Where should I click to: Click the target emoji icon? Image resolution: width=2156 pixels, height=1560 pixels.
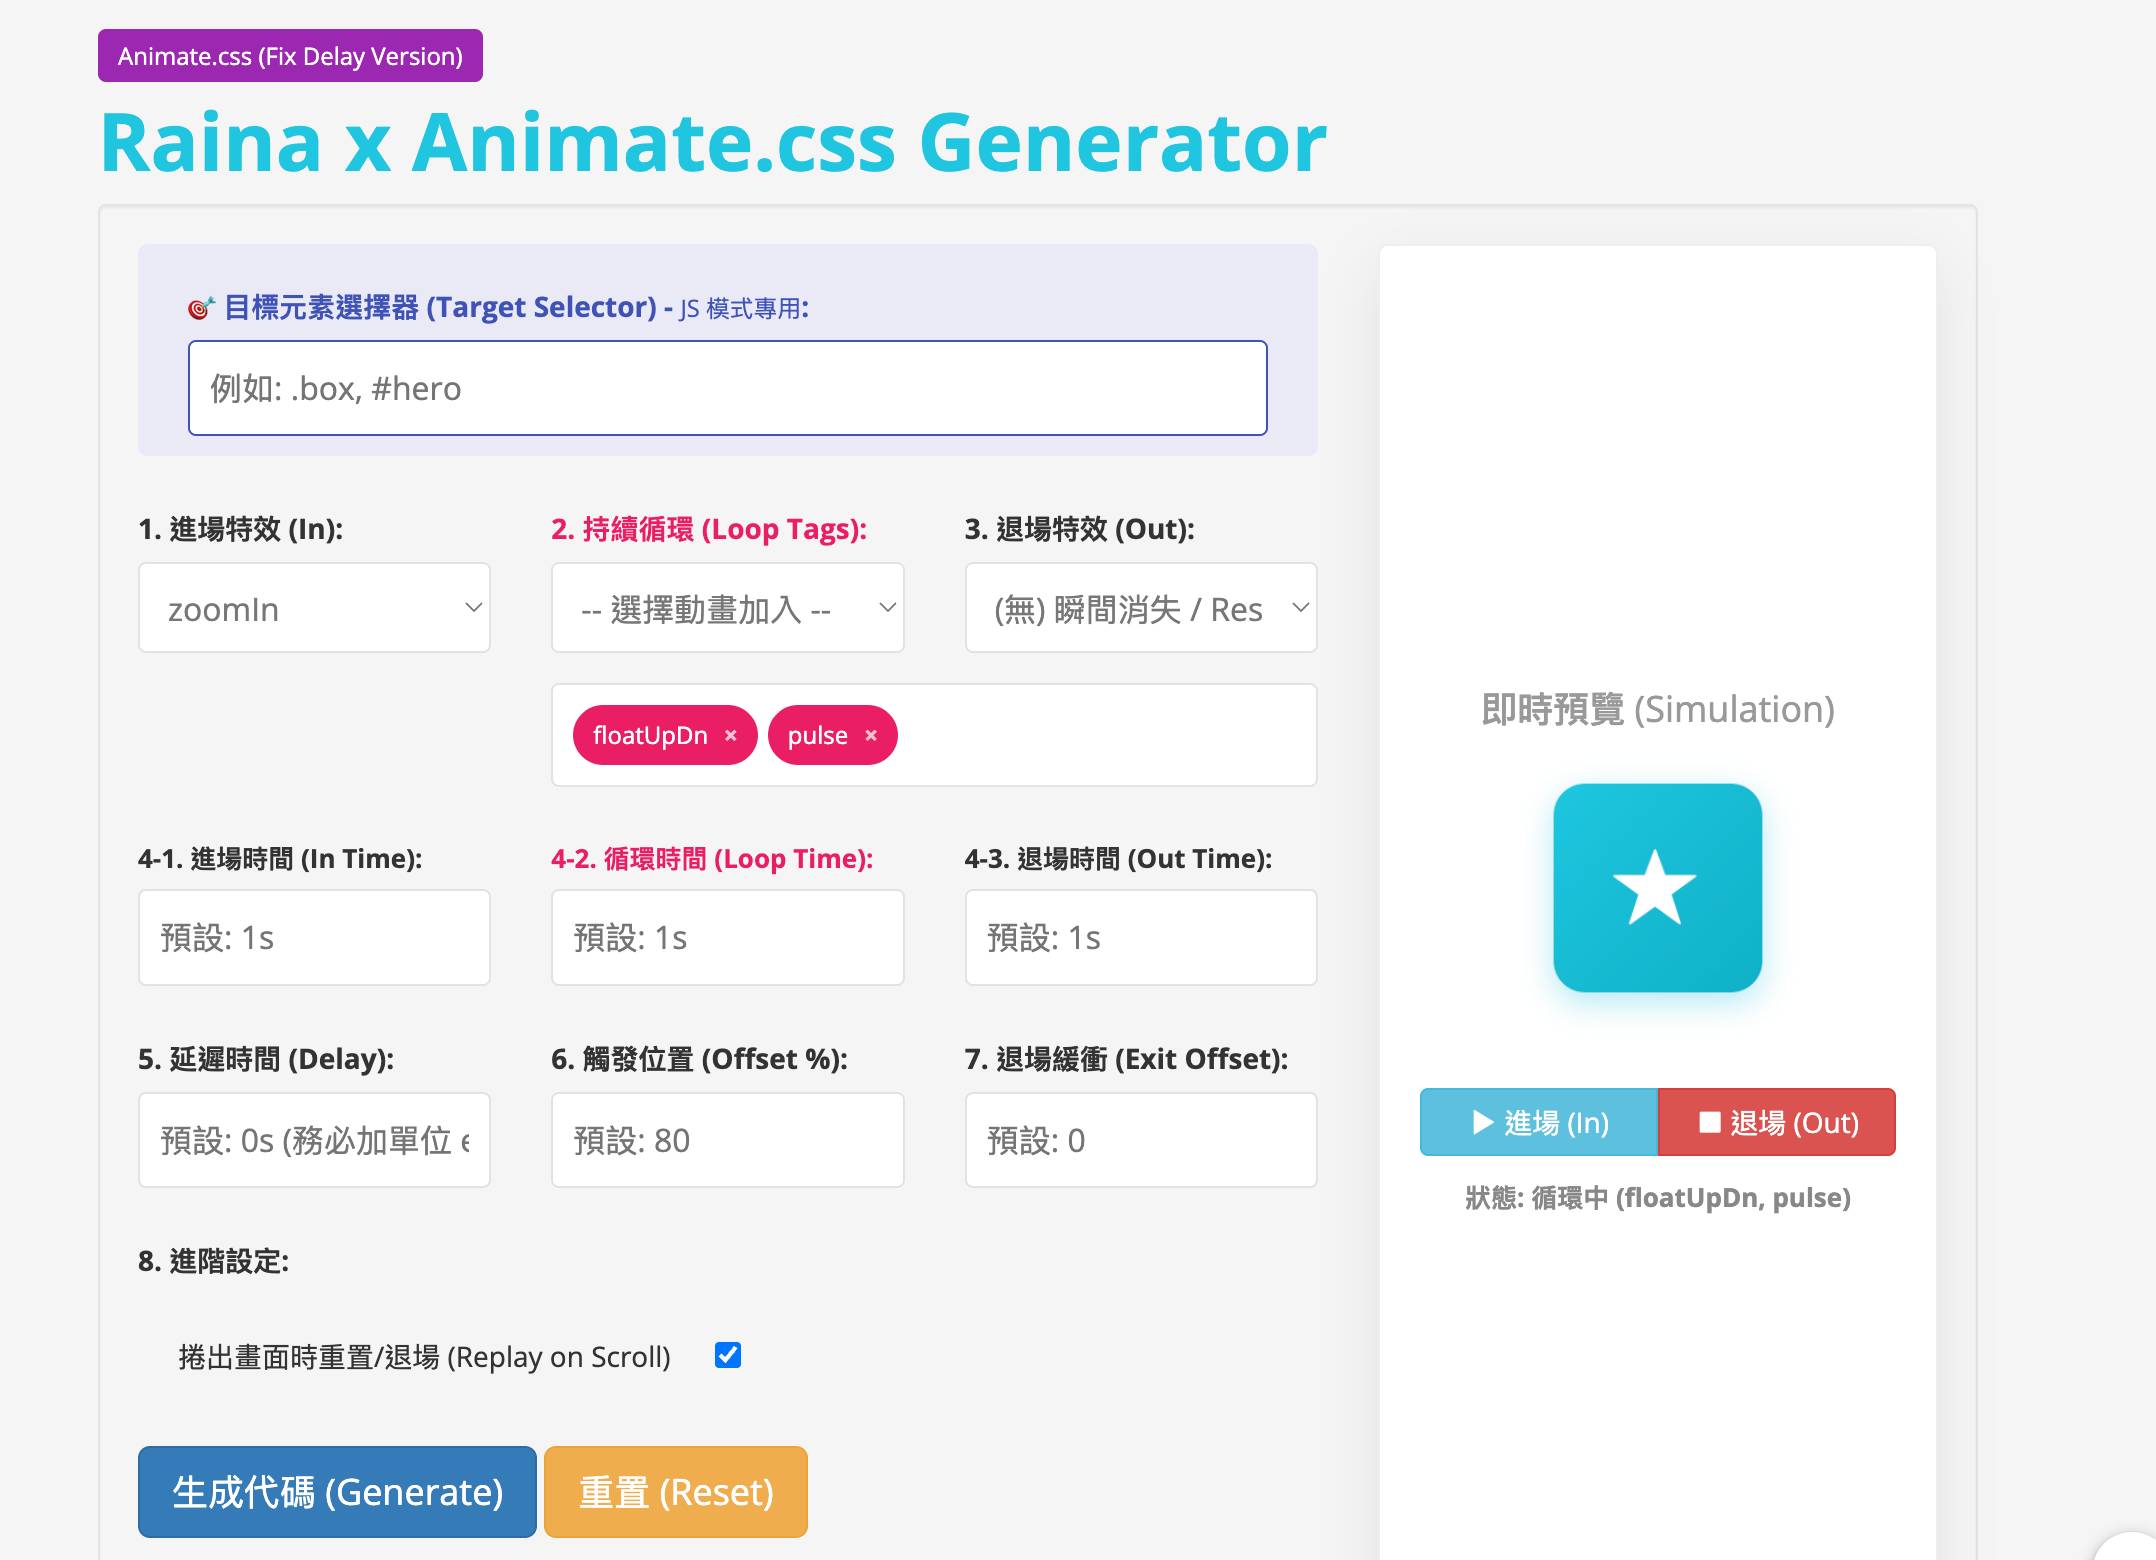point(201,308)
